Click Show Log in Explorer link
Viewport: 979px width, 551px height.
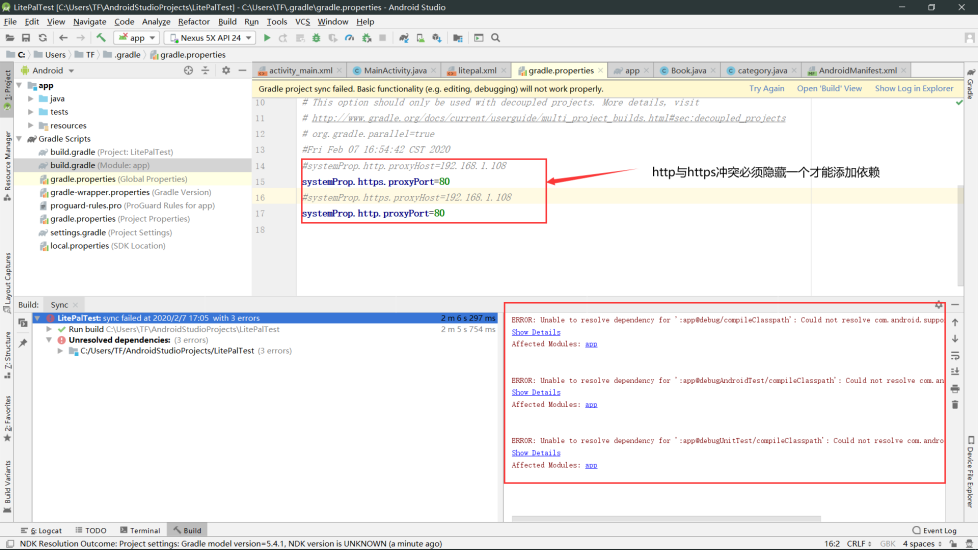point(913,89)
